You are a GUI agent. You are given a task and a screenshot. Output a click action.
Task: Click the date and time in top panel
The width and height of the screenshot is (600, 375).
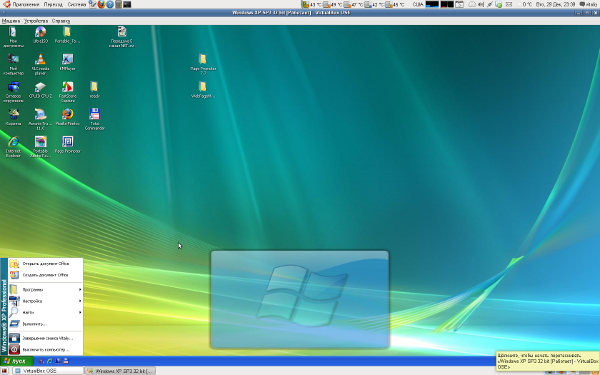click(555, 4)
